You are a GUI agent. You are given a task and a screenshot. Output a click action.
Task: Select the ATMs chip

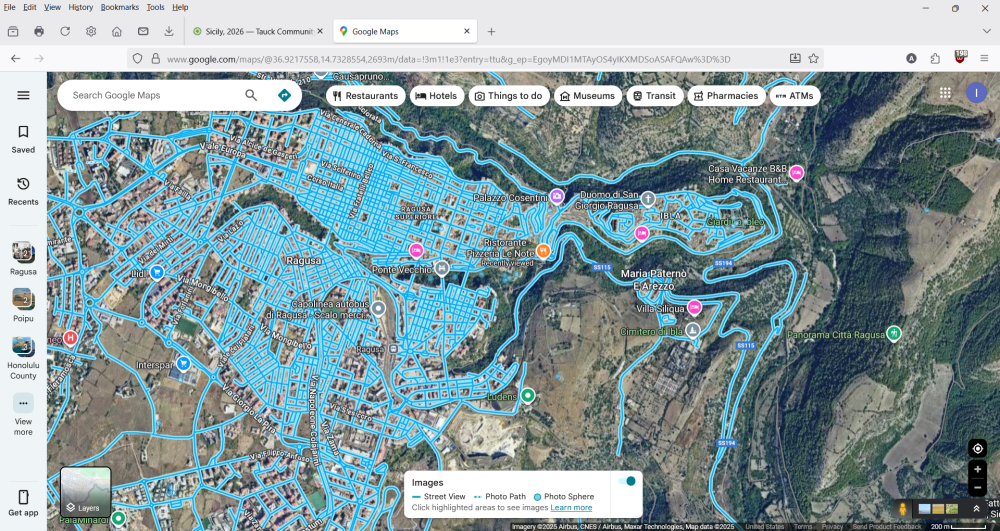point(795,96)
